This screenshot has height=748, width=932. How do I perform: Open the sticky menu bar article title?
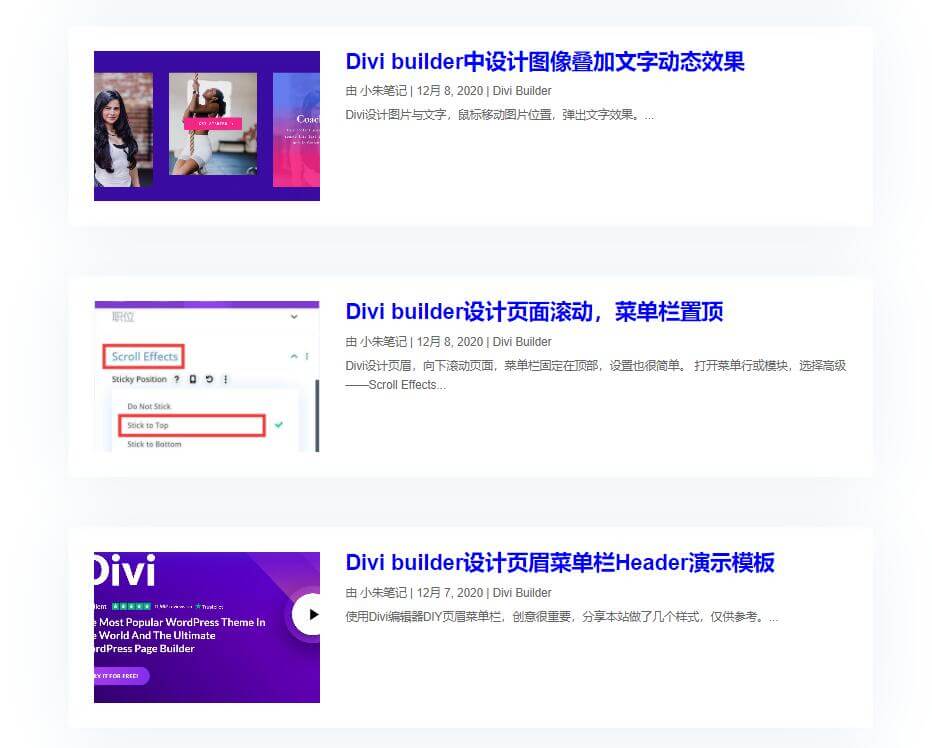click(534, 312)
